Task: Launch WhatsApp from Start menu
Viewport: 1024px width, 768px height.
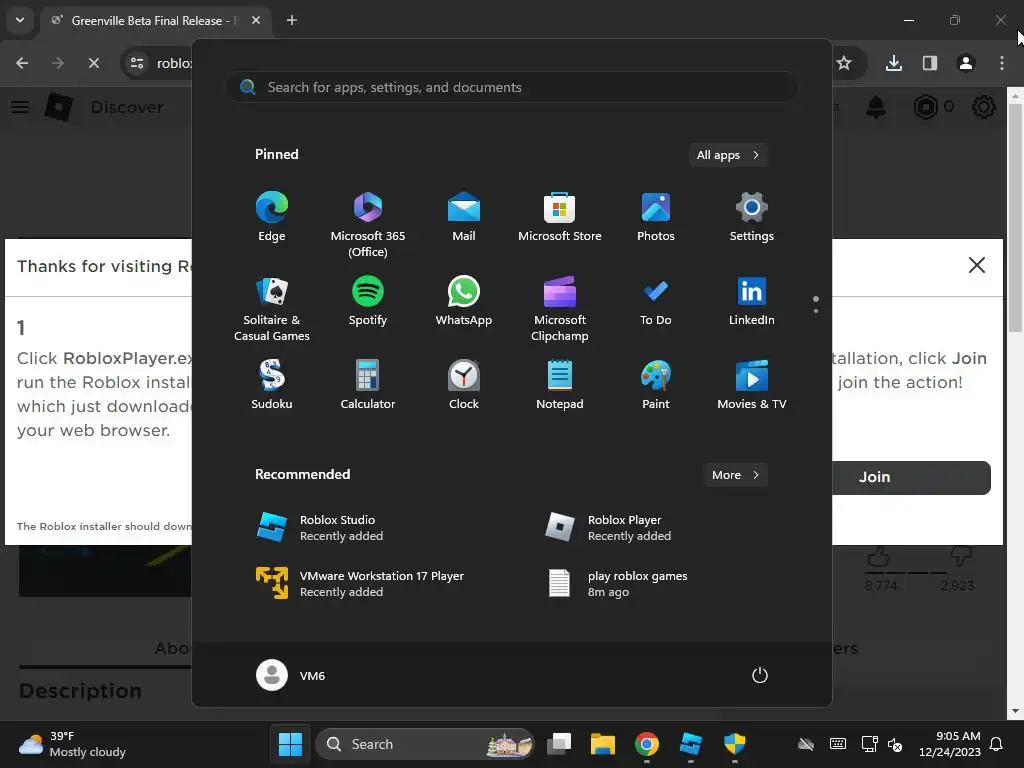Action: click(464, 301)
